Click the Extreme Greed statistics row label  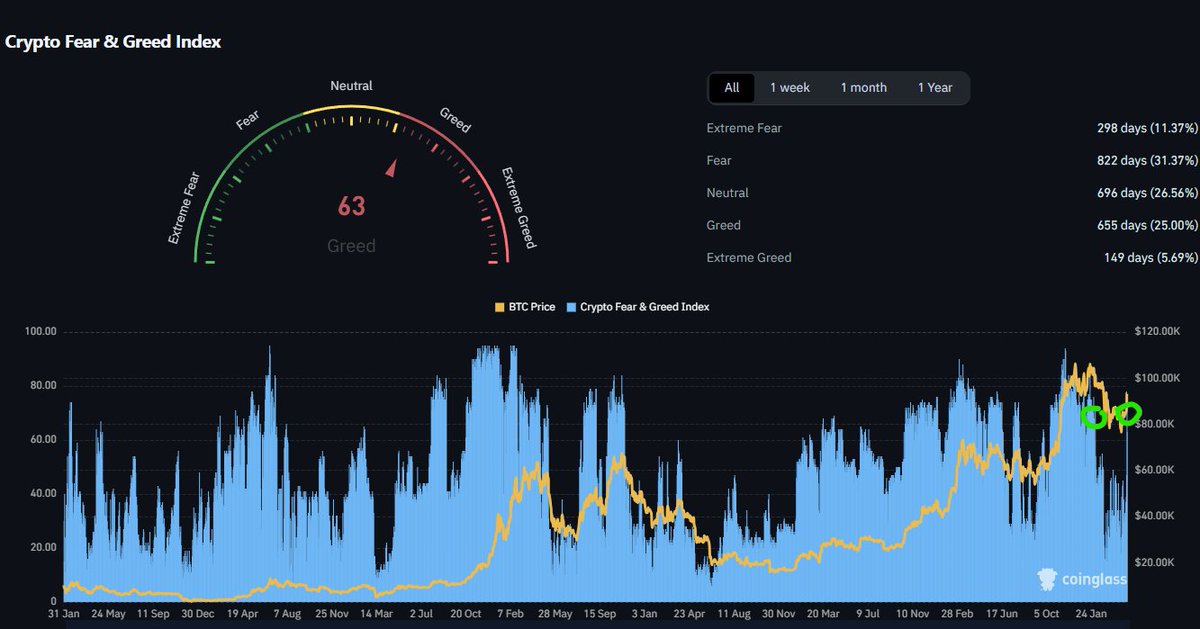(x=749, y=257)
